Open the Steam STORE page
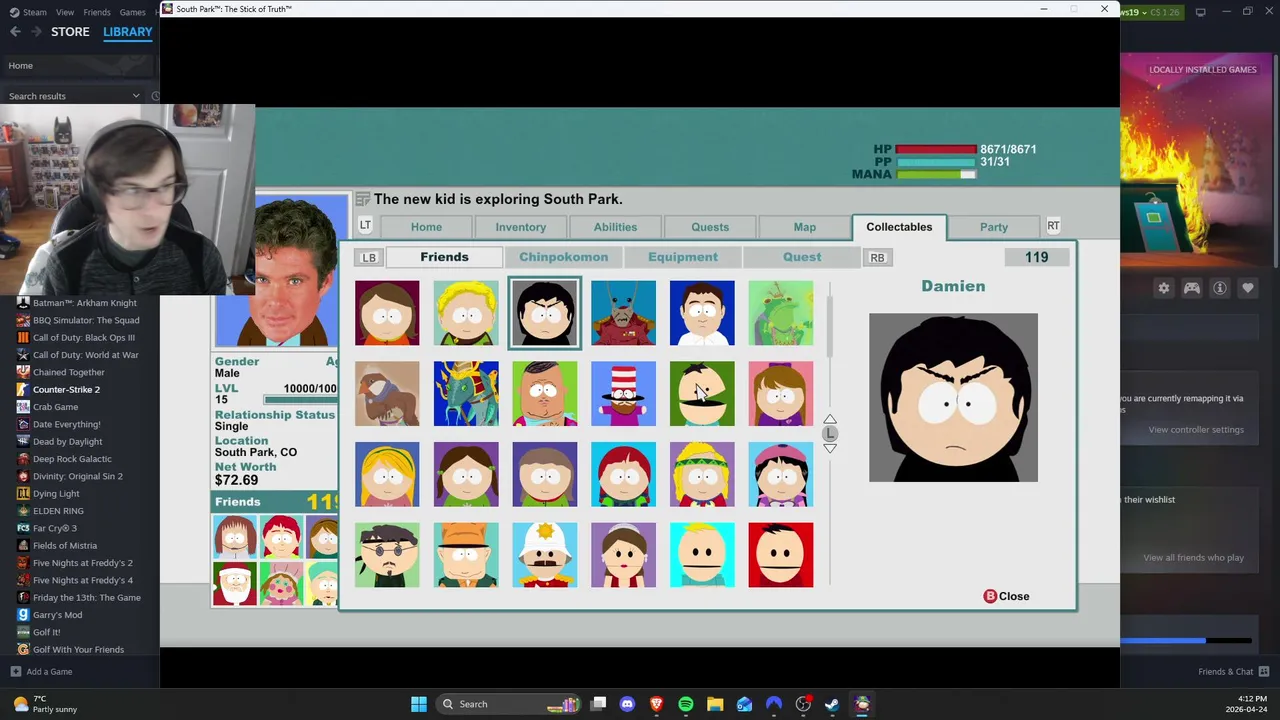 [x=70, y=32]
